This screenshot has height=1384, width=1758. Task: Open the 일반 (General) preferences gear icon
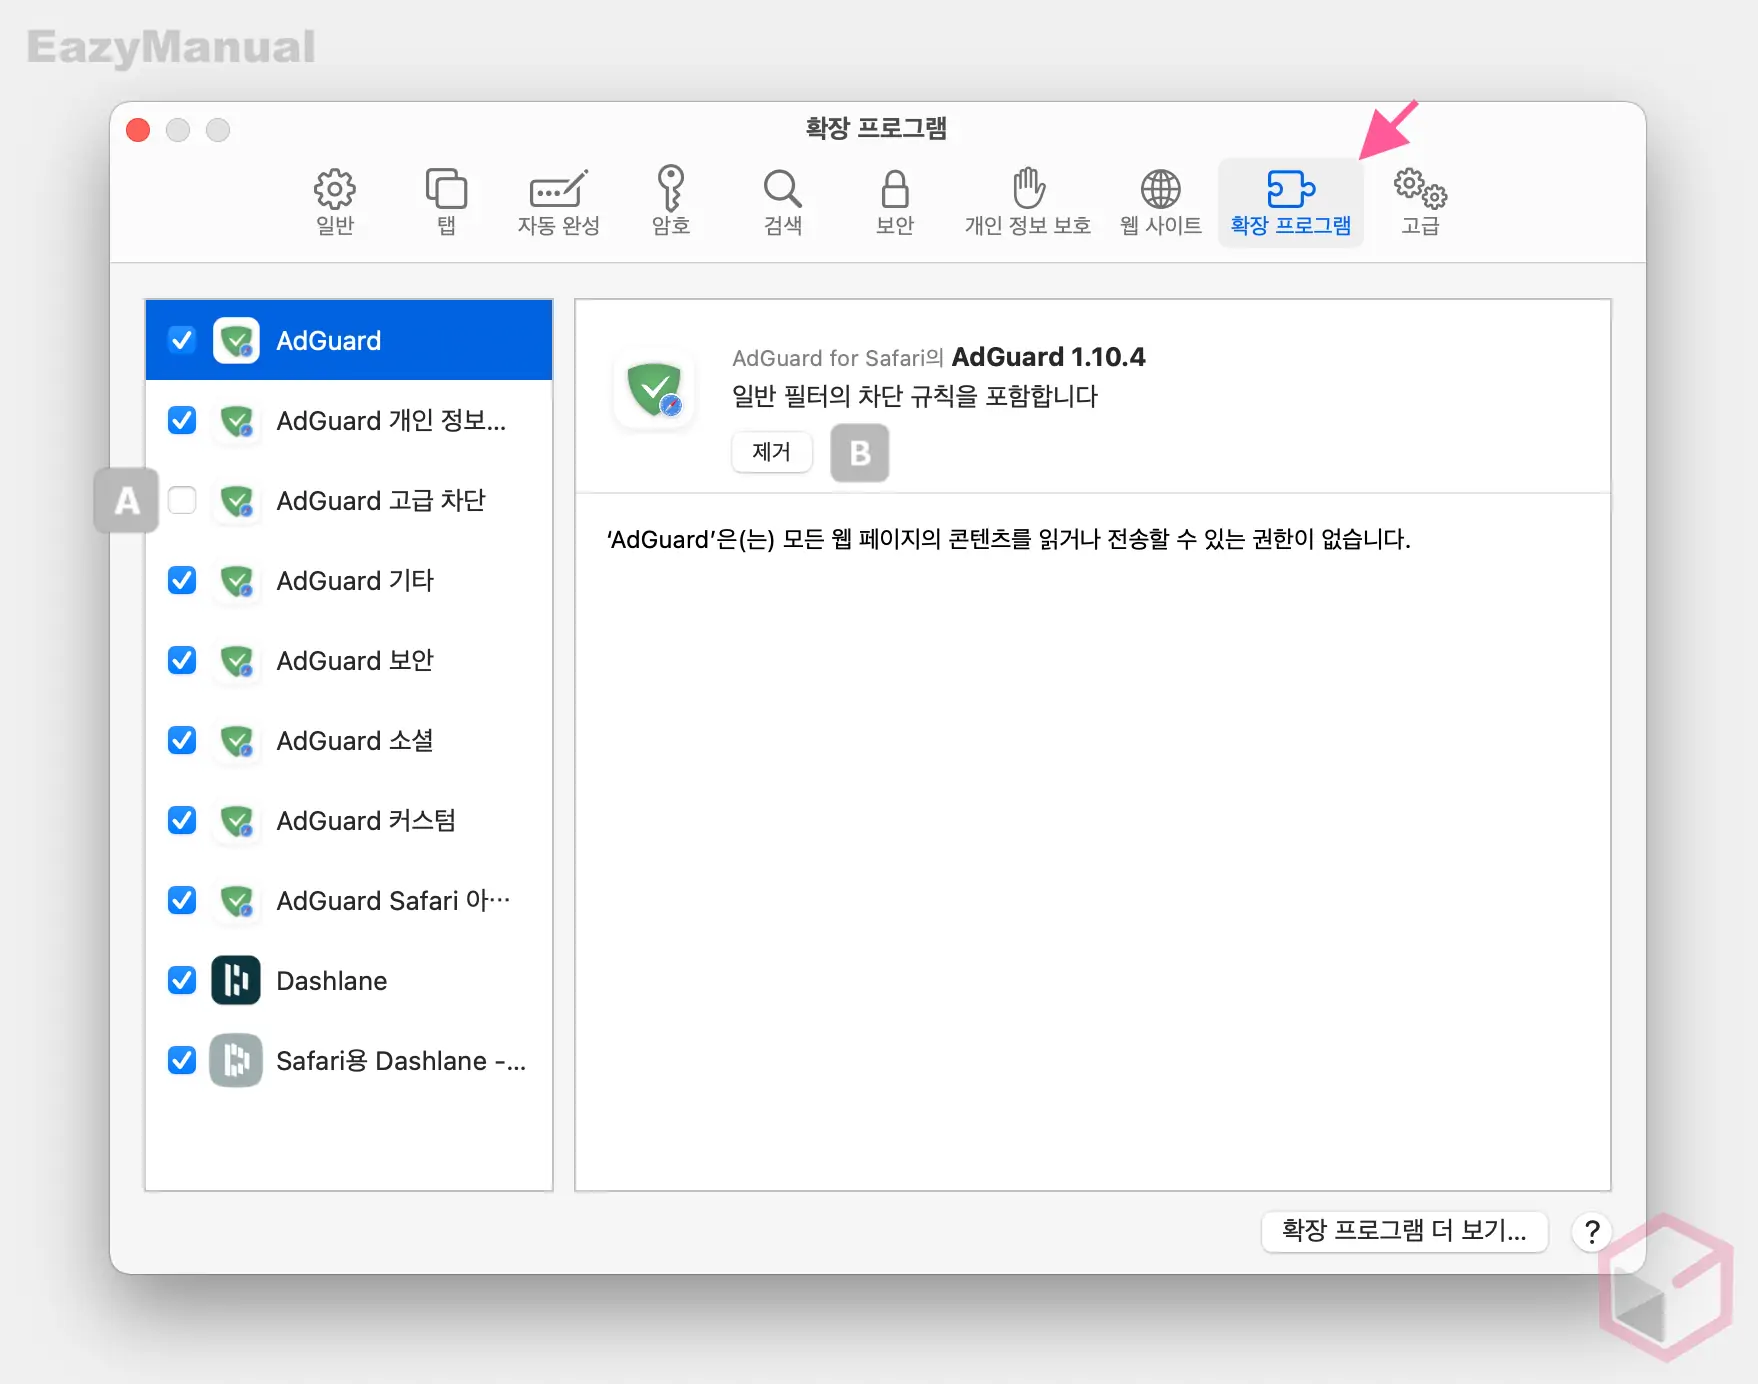point(335,189)
